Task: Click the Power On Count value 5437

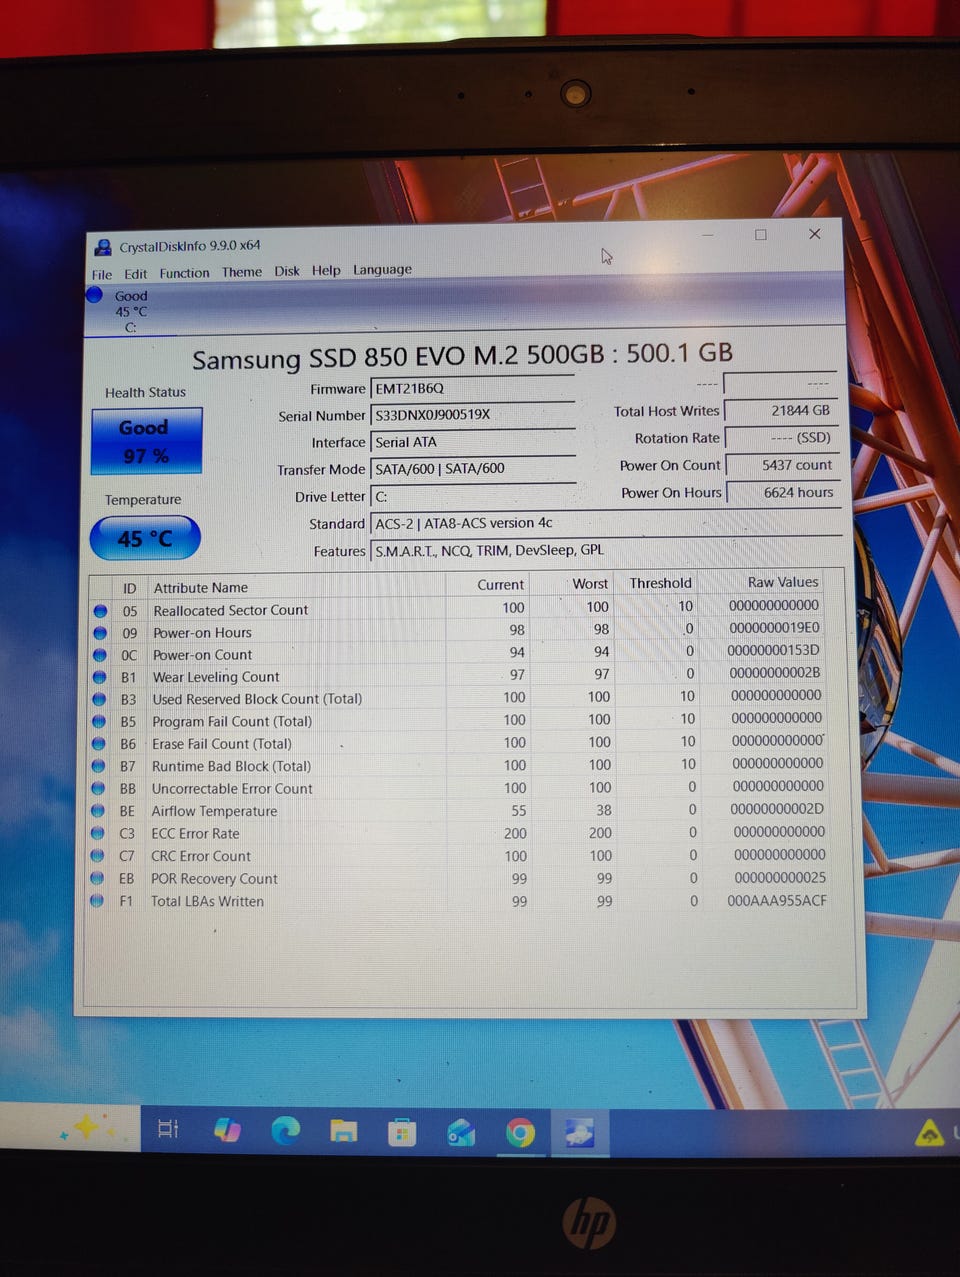Action: (781, 465)
